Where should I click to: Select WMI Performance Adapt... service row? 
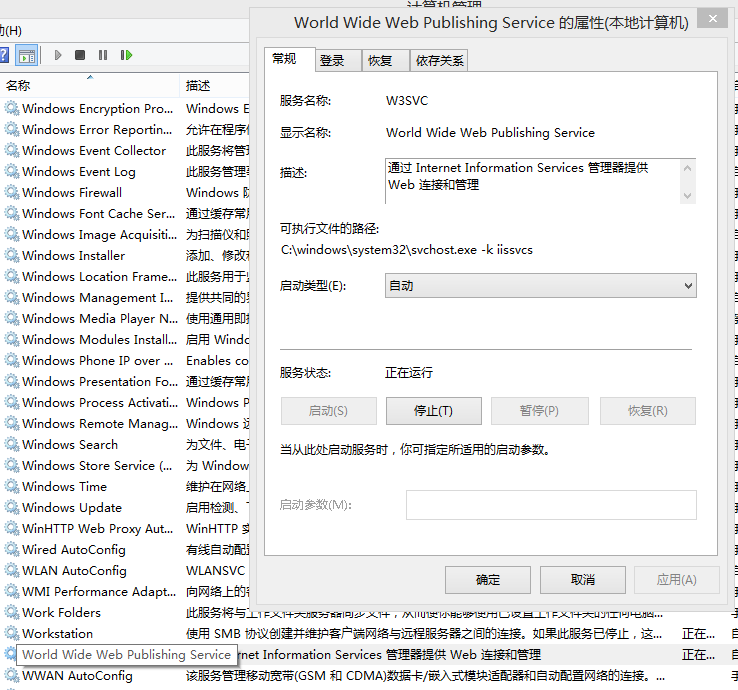pyautogui.click(x=125, y=591)
